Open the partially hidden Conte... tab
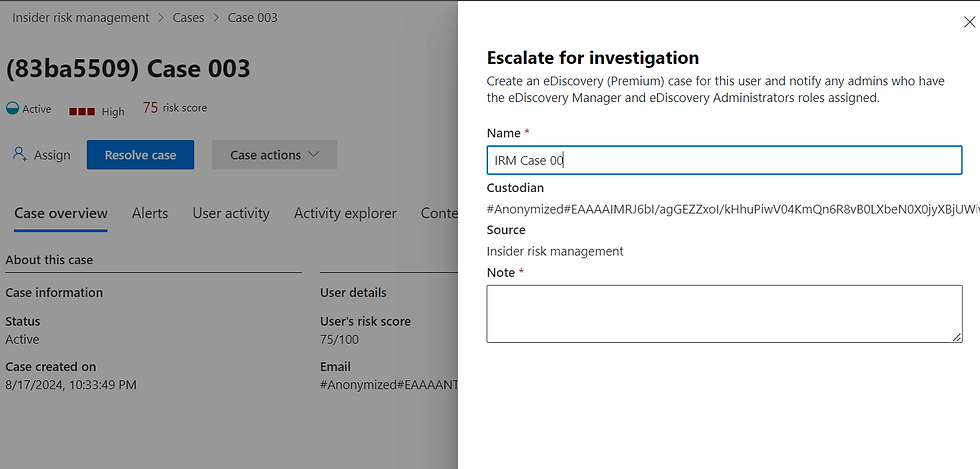This screenshot has height=469, width=980. point(439,213)
